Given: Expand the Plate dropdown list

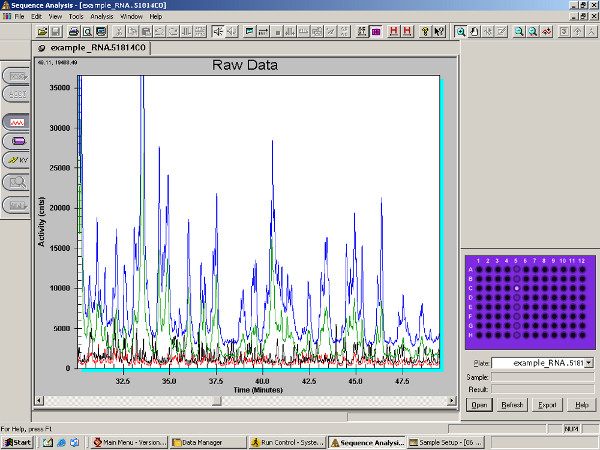Looking at the screenshot, I should tap(588, 362).
